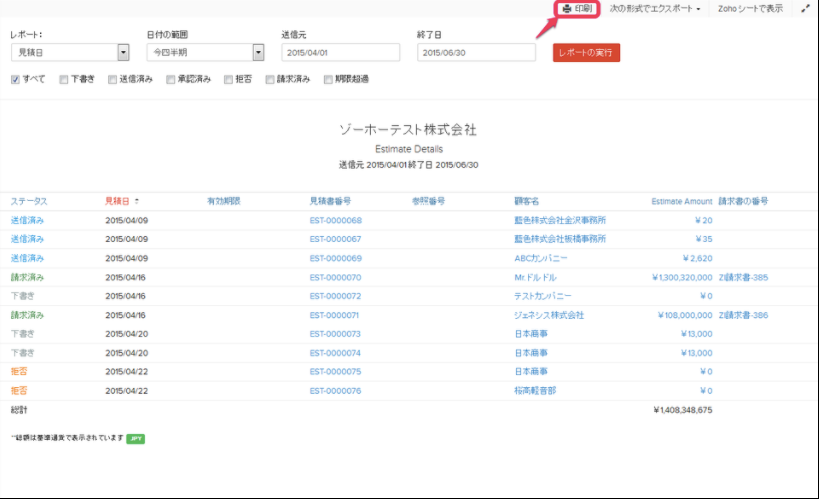The width and height of the screenshot is (819, 499).
Task: Open the 次の形式でエクスポート export menu
Action: (655, 9)
